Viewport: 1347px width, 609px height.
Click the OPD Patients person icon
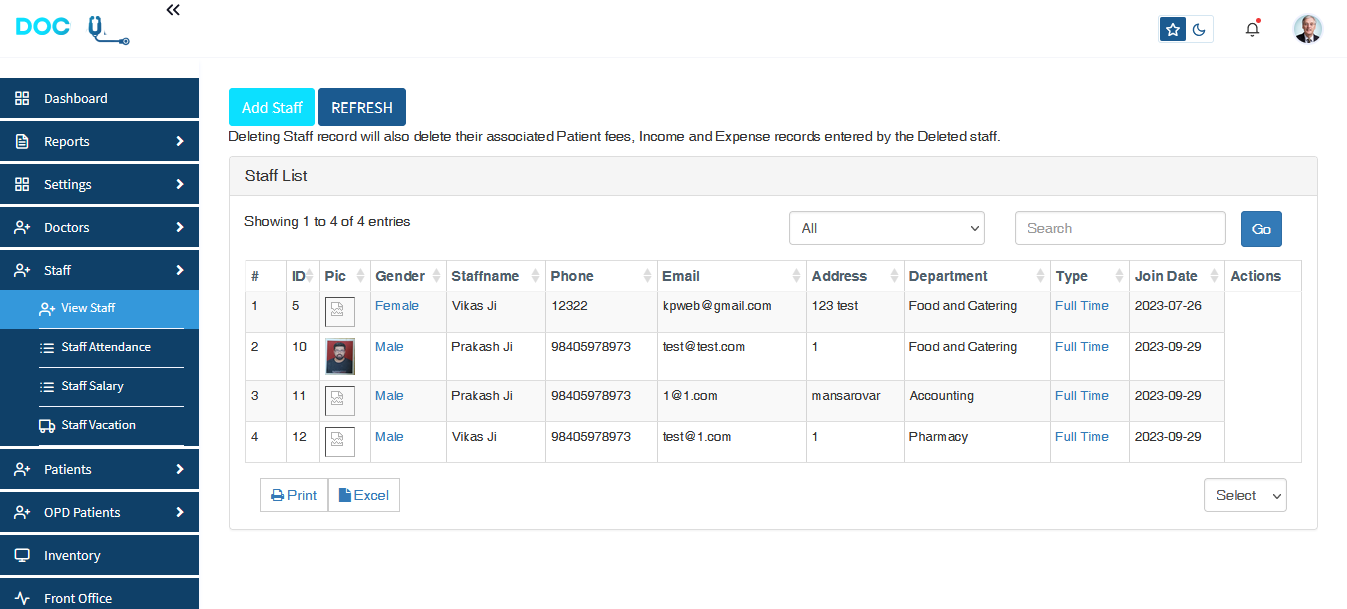point(22,513)
